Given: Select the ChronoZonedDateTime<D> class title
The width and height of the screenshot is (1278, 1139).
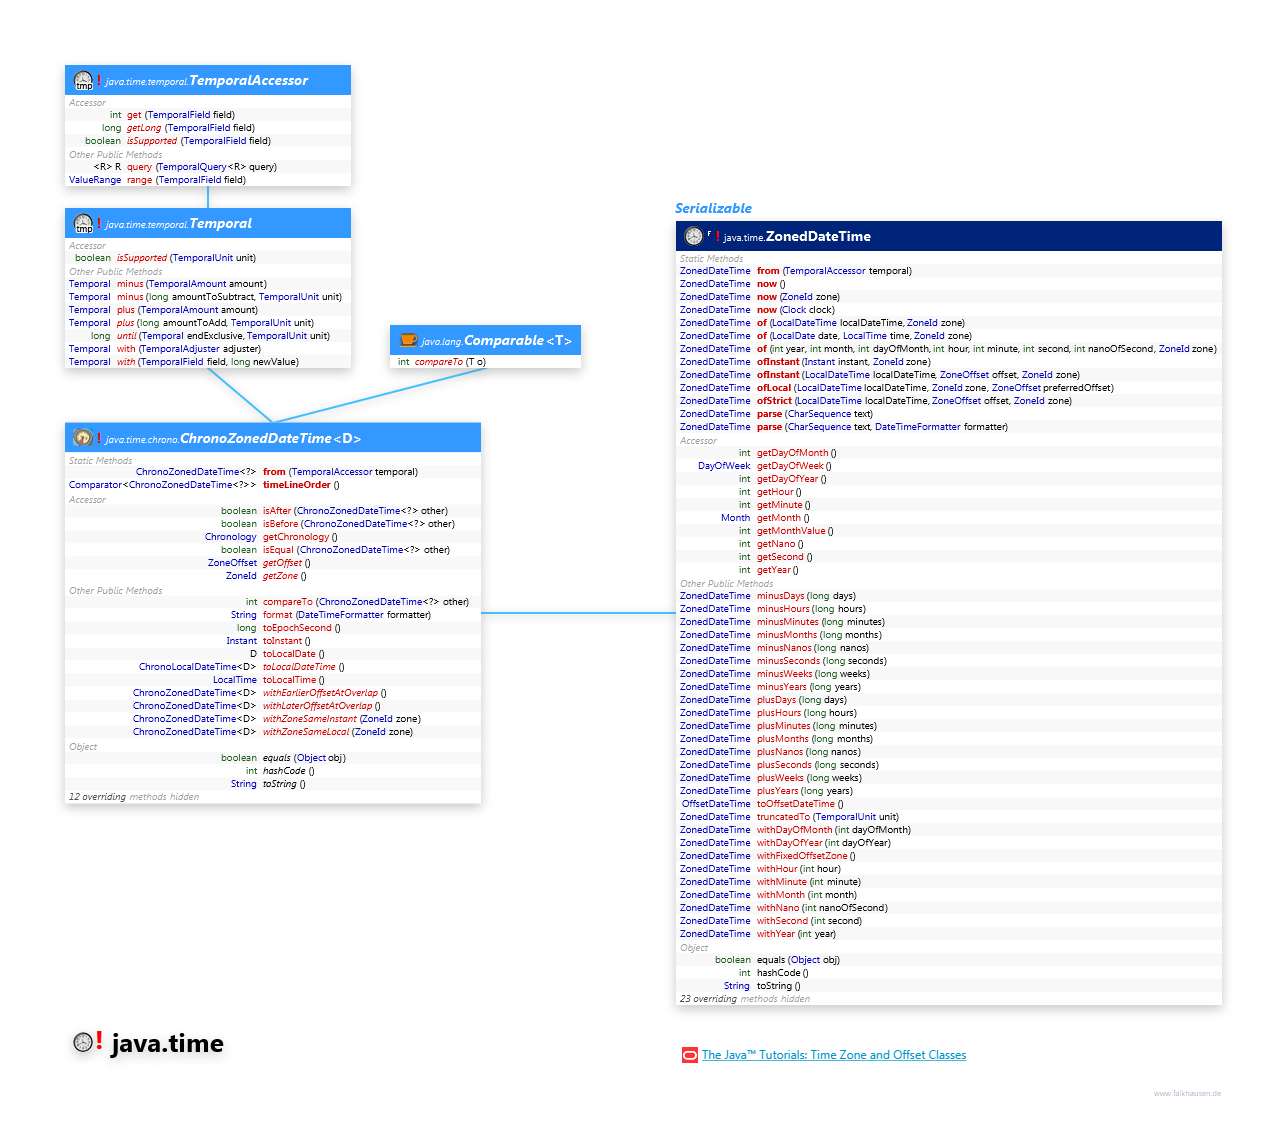Looking at the screenshot, I should pos(270,438).
